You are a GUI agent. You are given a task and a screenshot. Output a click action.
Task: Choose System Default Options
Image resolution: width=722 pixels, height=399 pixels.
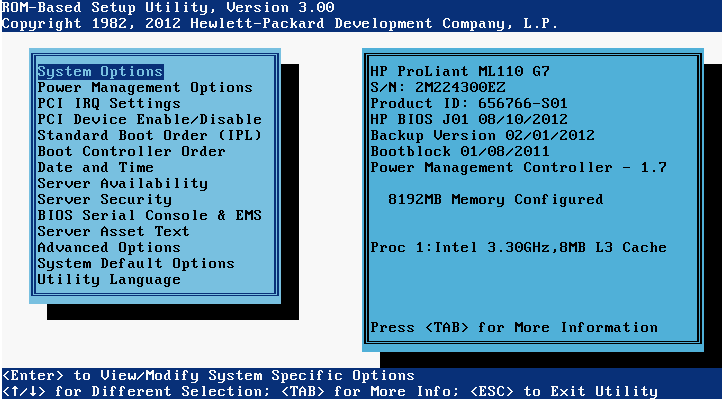pos(136,263)
